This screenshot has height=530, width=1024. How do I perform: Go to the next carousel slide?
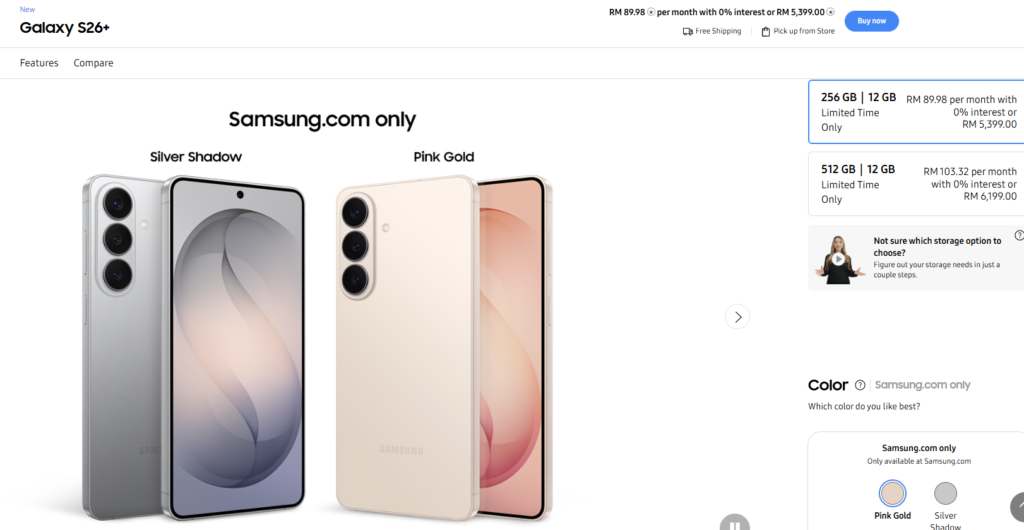coord(737,317)
